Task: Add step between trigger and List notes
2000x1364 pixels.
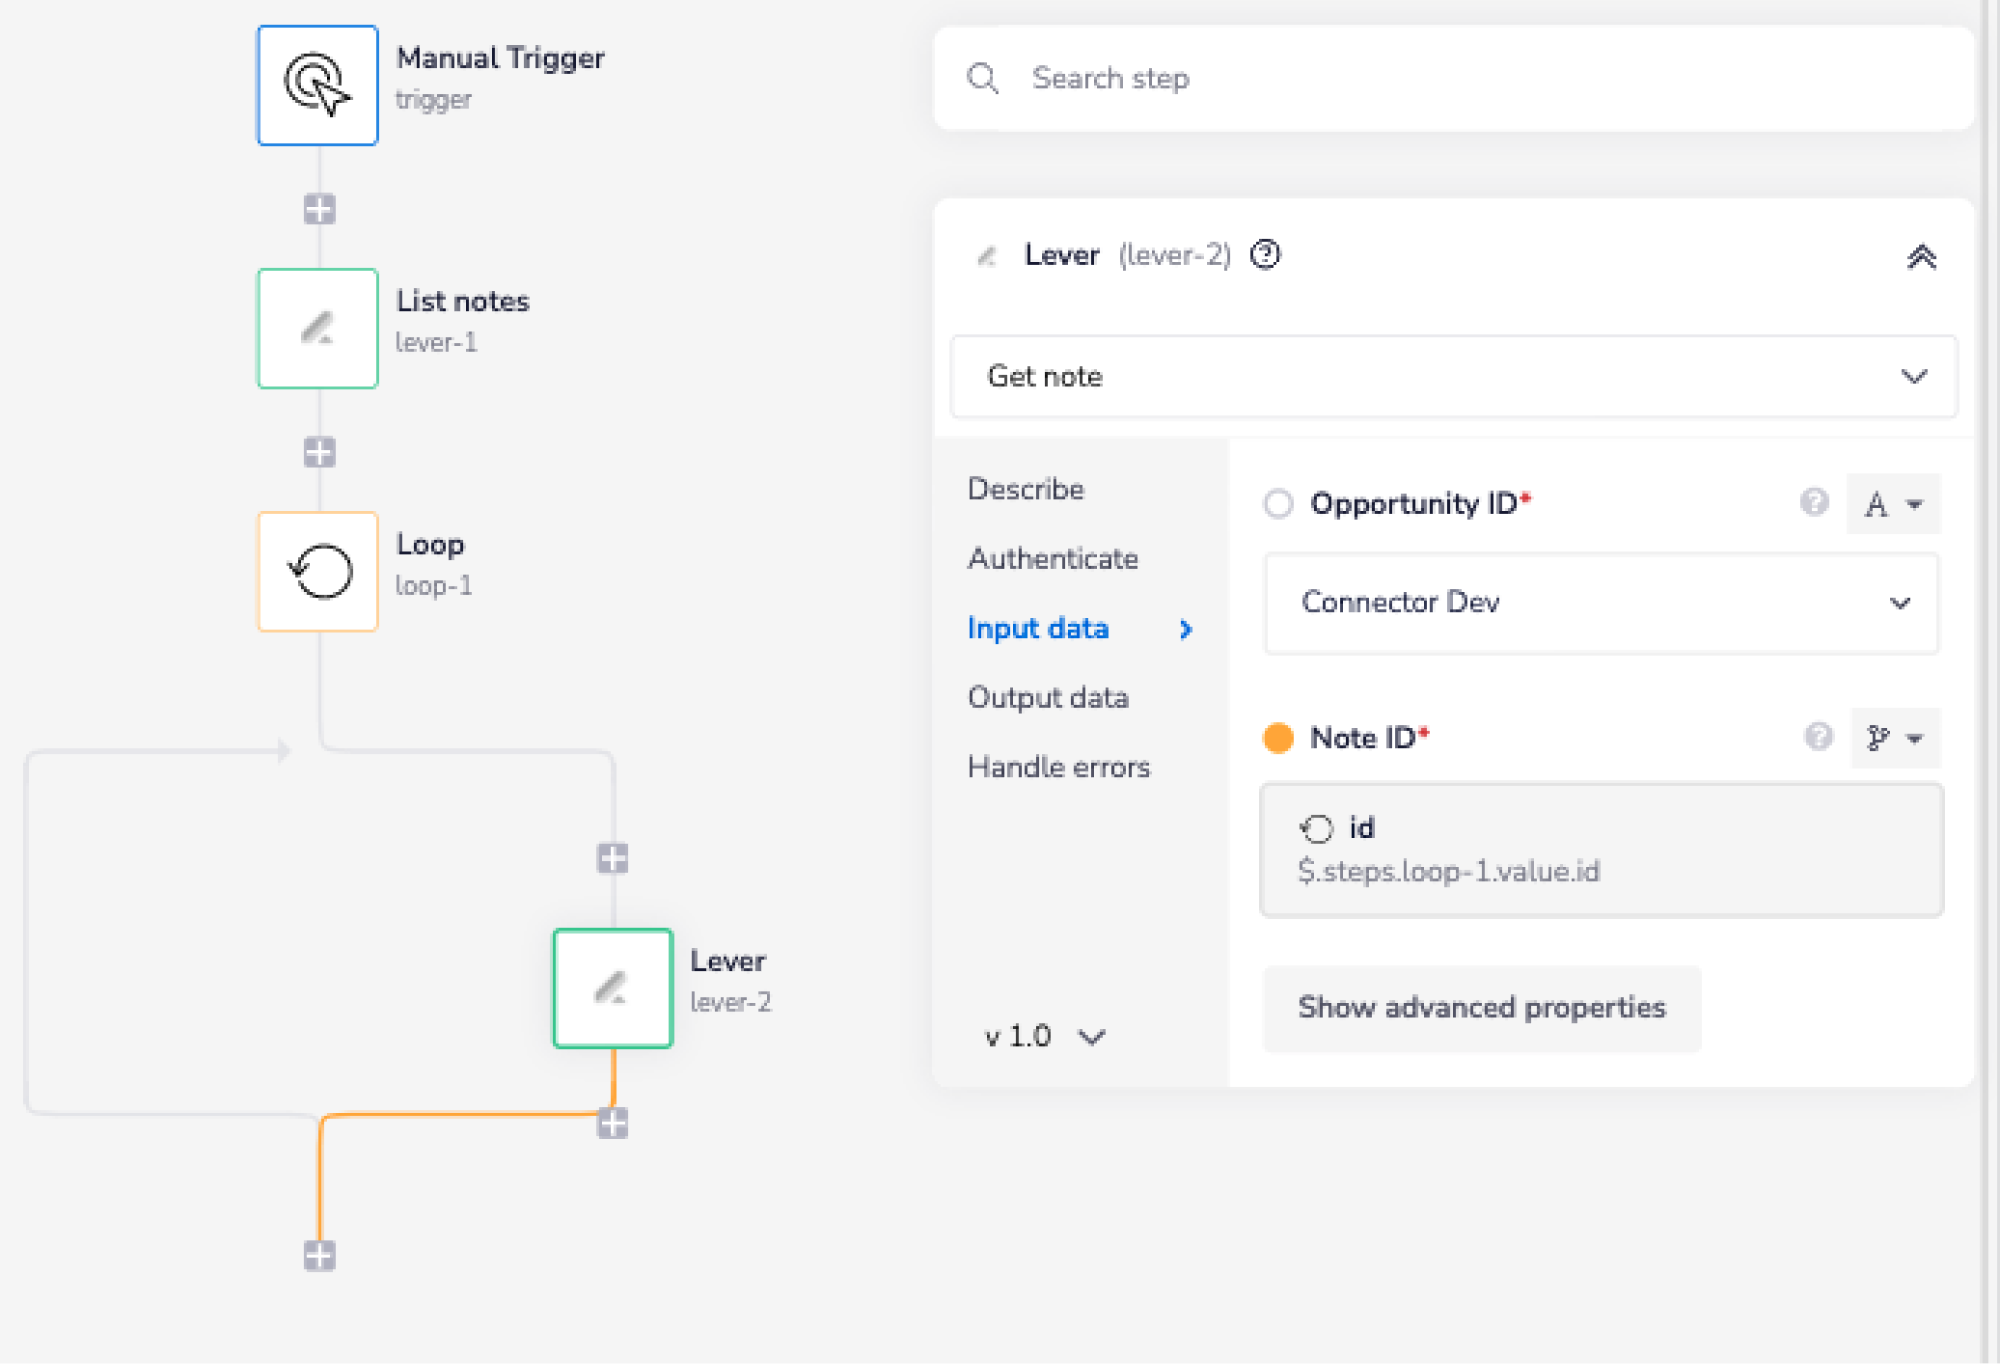Action: click(x=319, y=209)
